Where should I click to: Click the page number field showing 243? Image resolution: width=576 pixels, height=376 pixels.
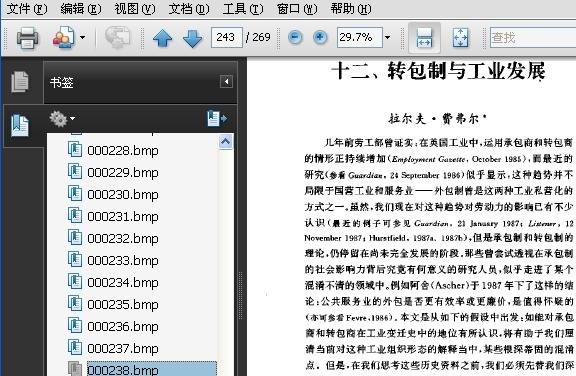click(x=227, y=37)
